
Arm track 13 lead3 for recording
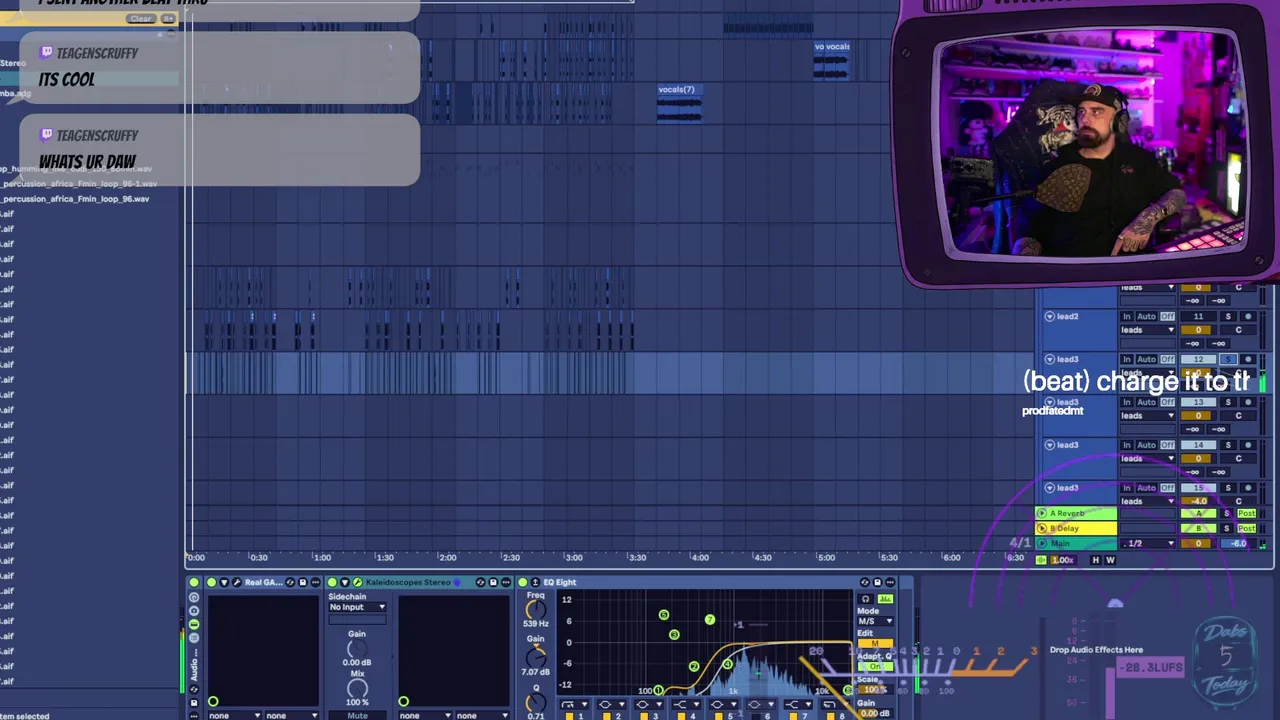pyautogui.click(x=1248, y=402)
